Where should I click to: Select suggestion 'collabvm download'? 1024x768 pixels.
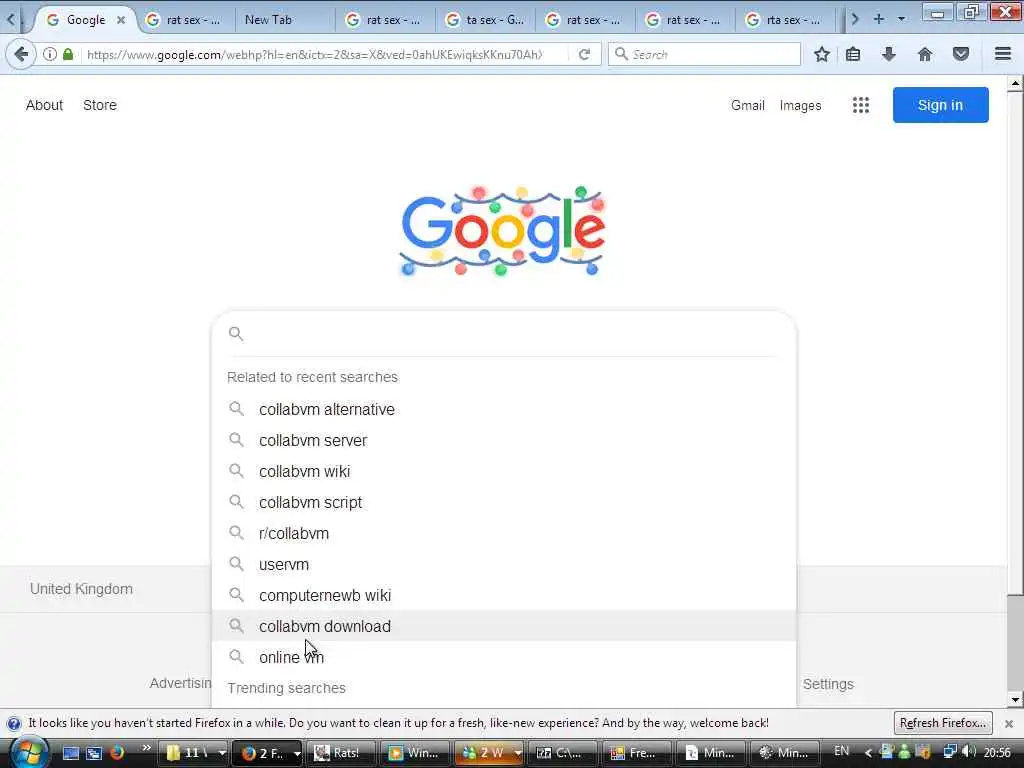click(x=504, y=626)
